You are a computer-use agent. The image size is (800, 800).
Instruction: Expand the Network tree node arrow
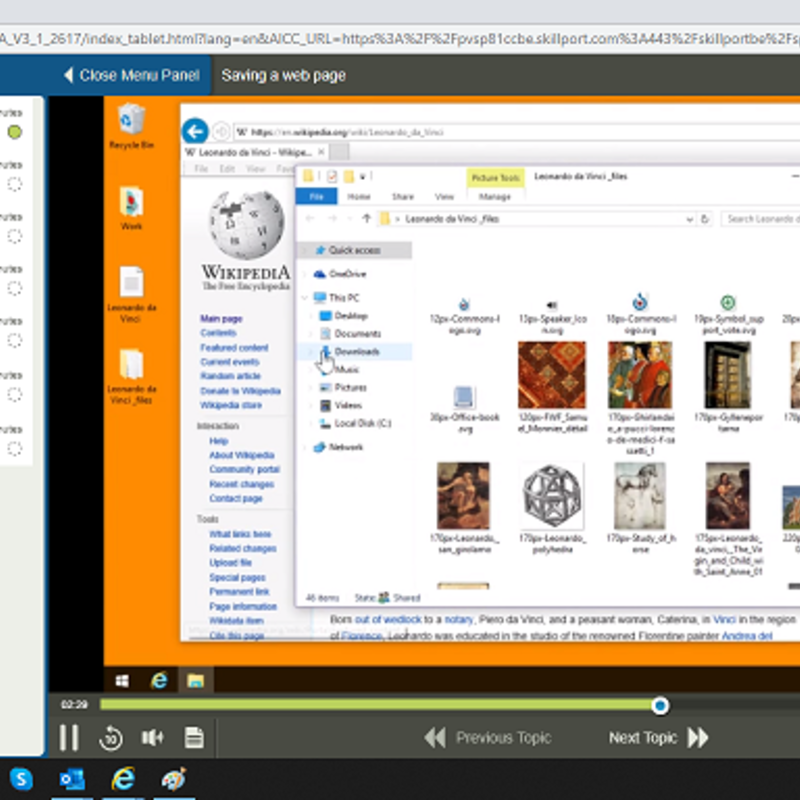click(305, 447)
